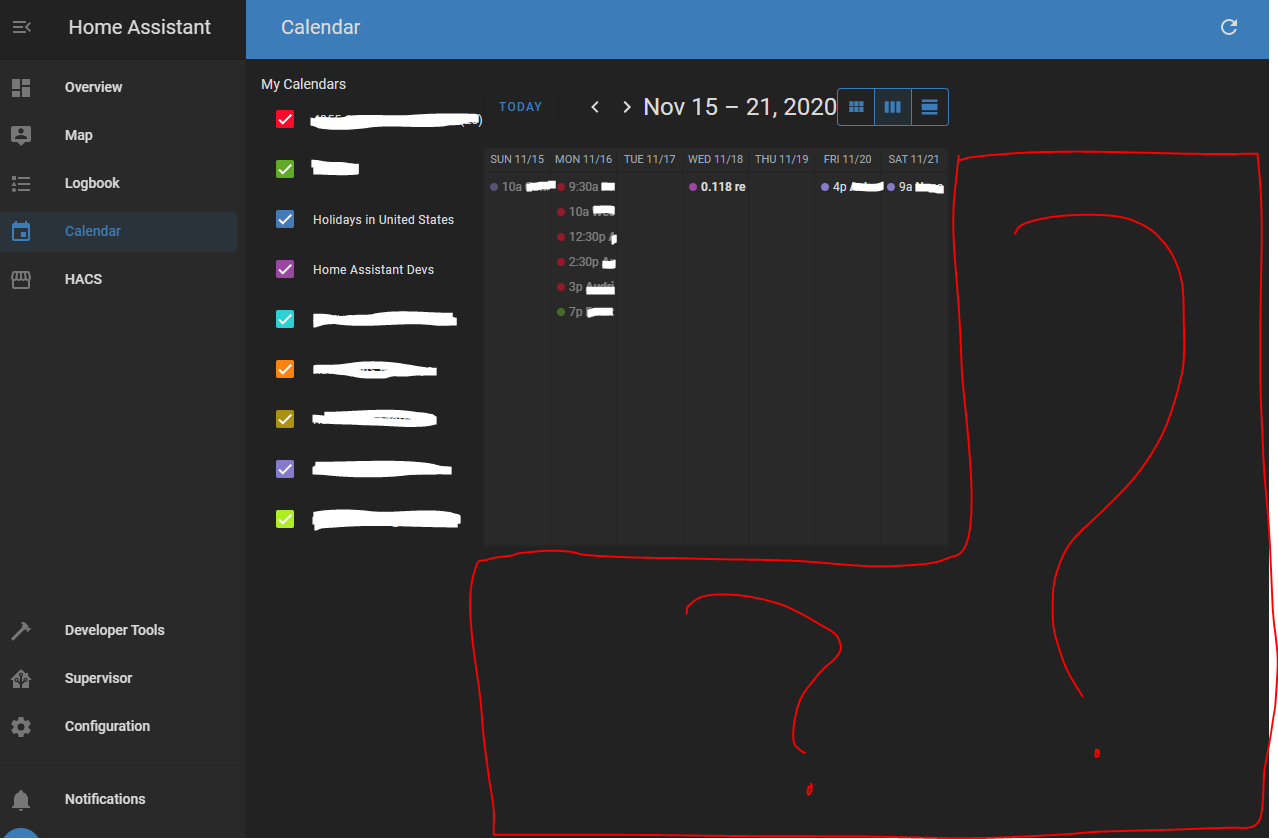Refresh the calendar with the reload icon

point(1230,27)
